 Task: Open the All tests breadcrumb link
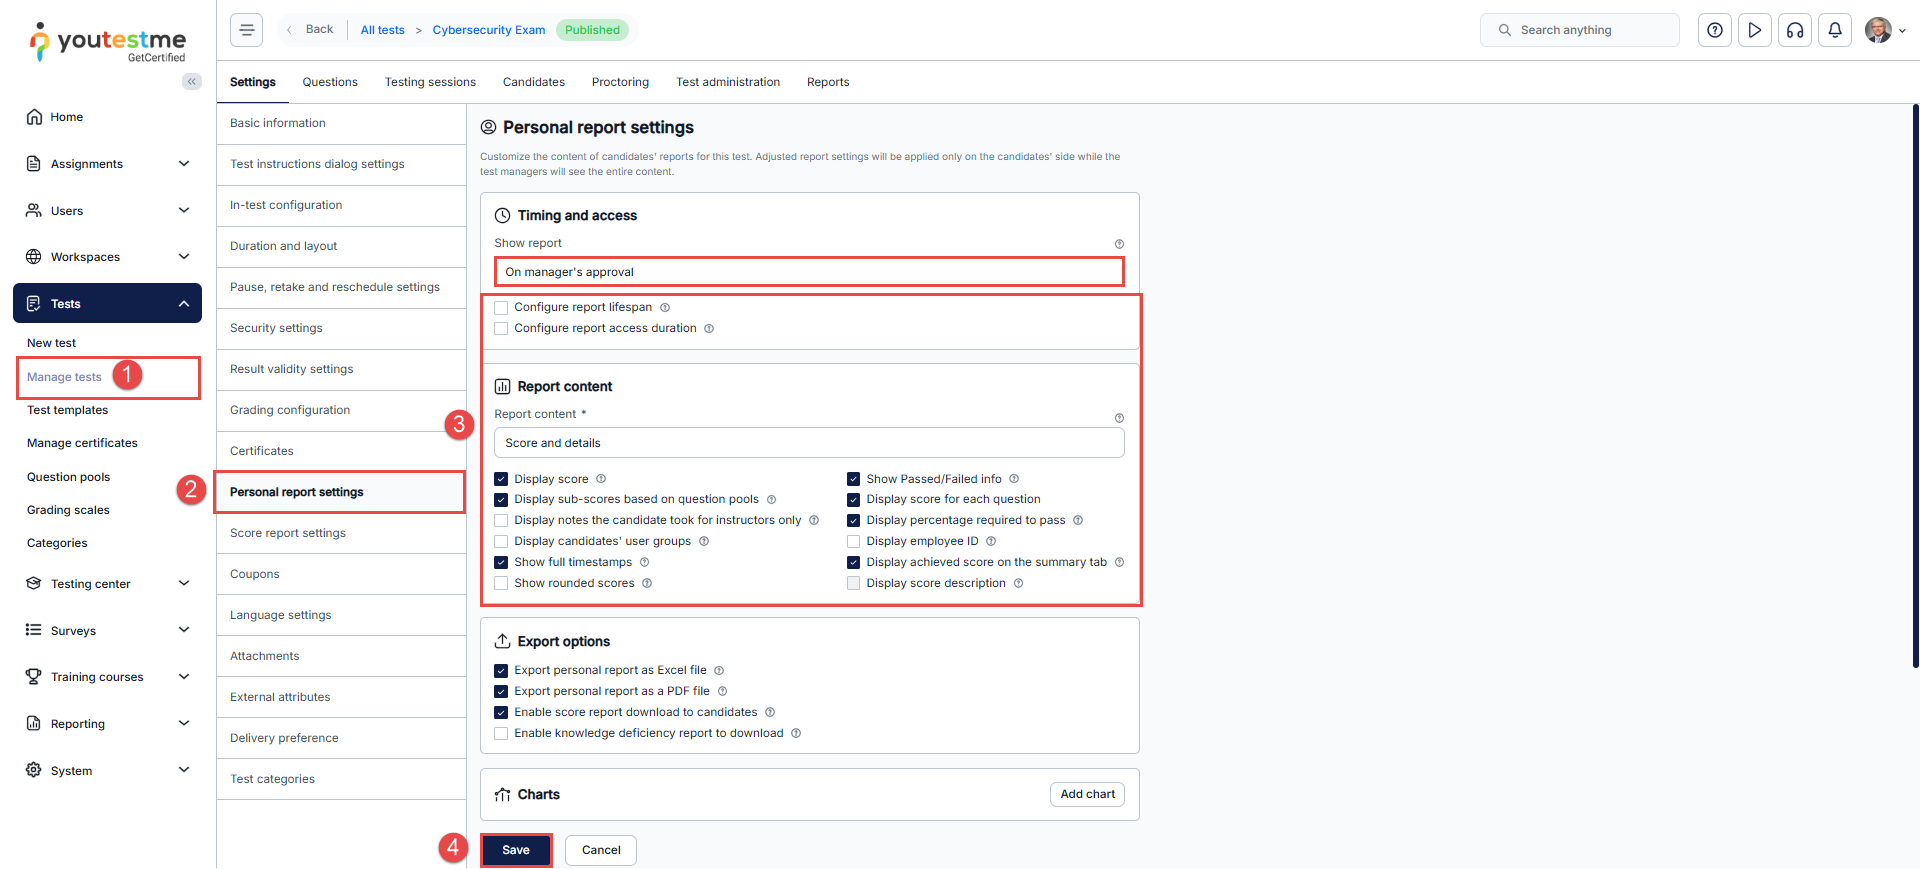(383, 30)
